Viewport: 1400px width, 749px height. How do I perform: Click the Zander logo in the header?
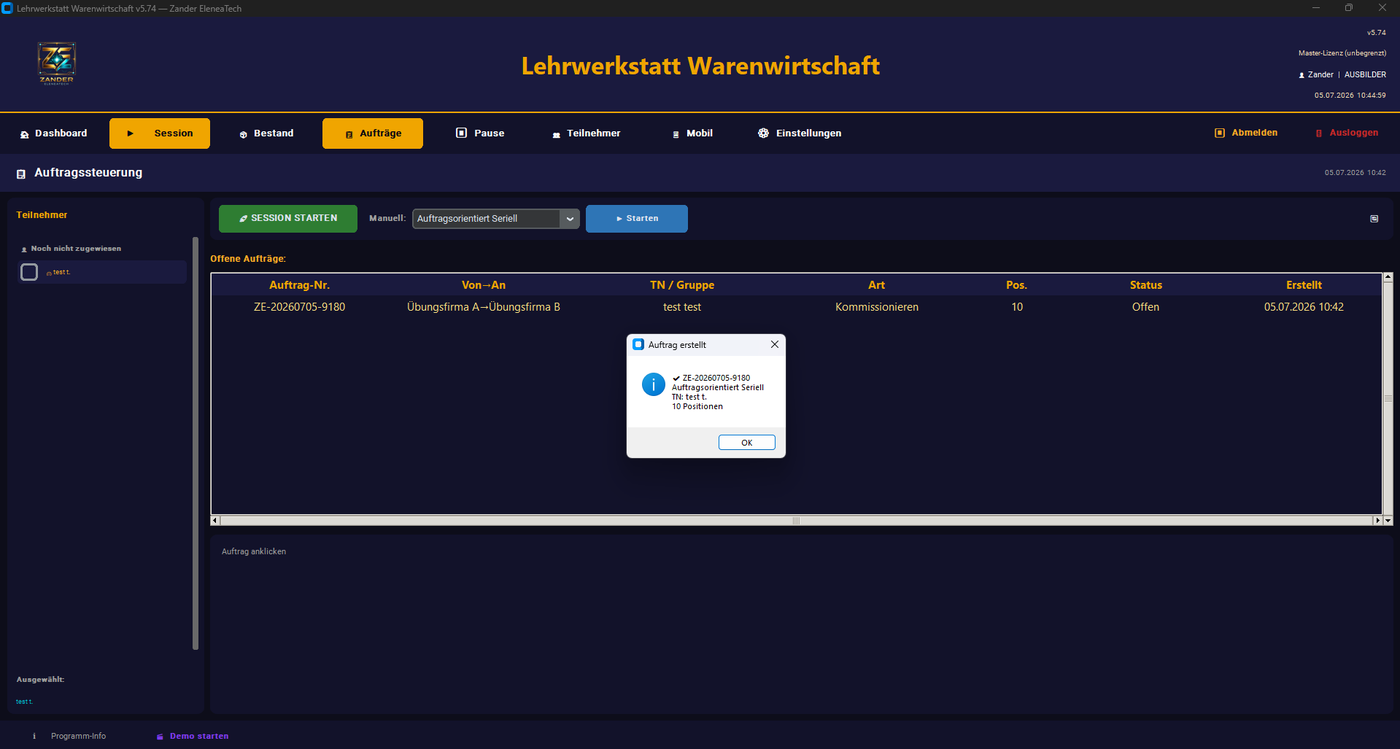point(56,64)
